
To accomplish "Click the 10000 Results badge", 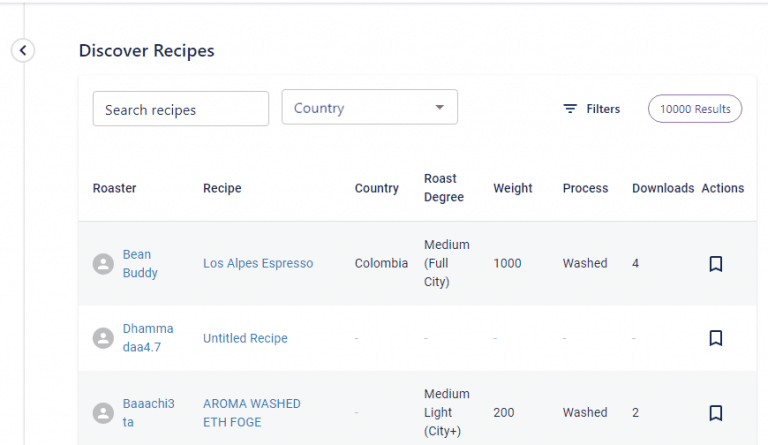I will tap(695, 109).
